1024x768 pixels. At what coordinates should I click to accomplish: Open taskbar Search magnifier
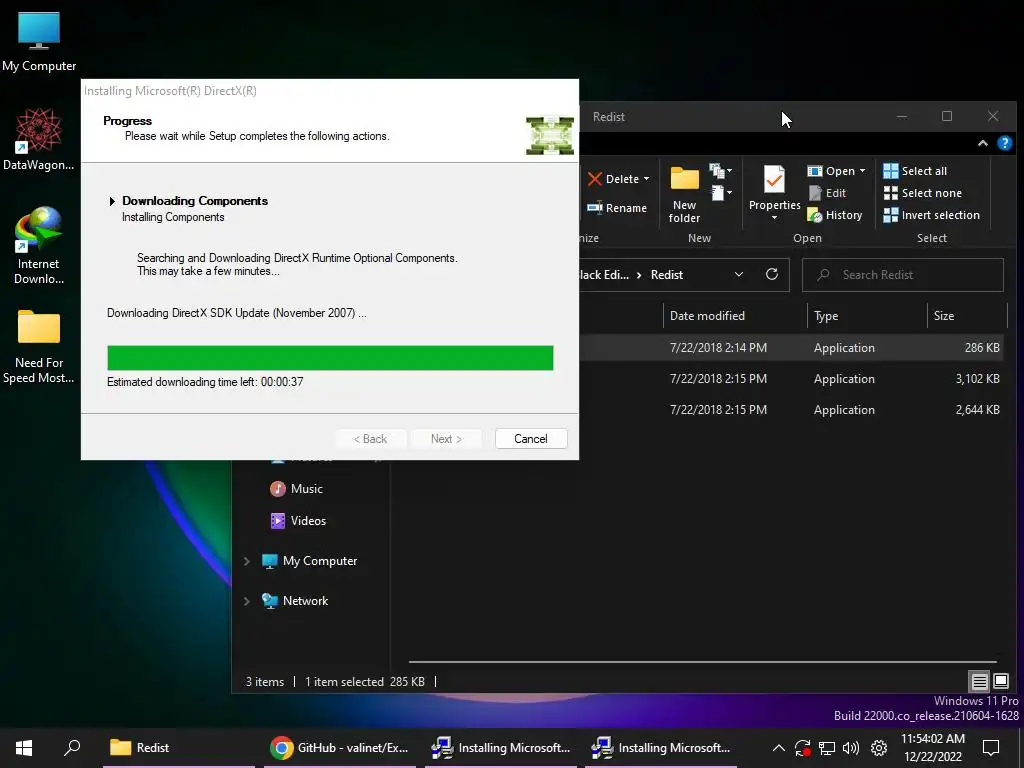pyautogui.click(x=72, y=748)
